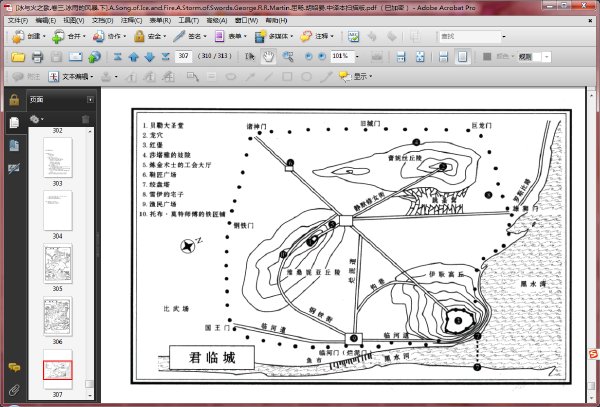Expand the 注释 (Comment) toolbar dropdown

click(x=317, y=36)
